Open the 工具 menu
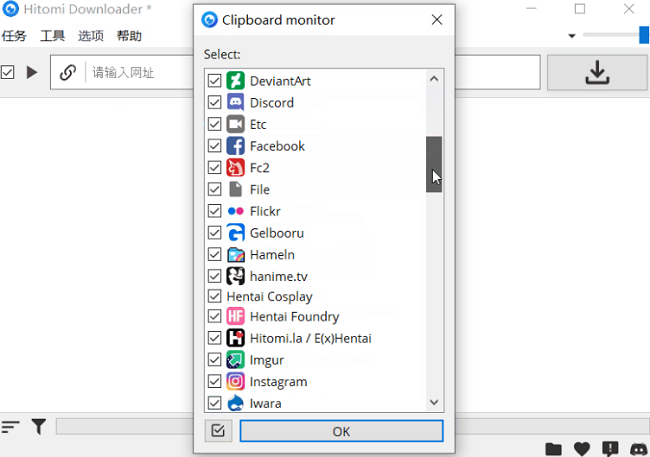The image size is (650, 457). tap(52, 36)
